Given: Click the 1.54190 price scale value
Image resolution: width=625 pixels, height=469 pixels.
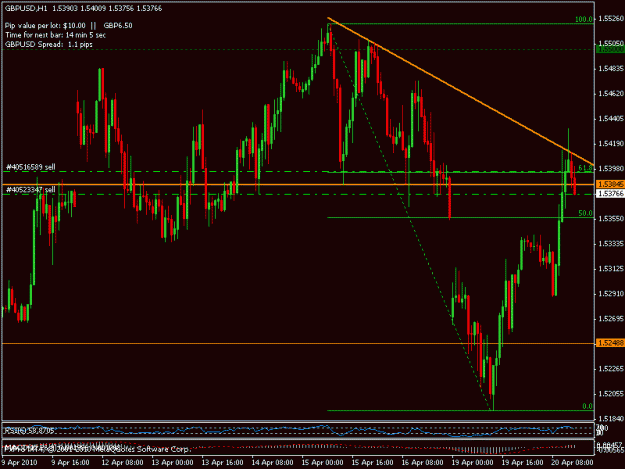Looking at the screenshot, I should pyautogui.click(x=611, y=143).
